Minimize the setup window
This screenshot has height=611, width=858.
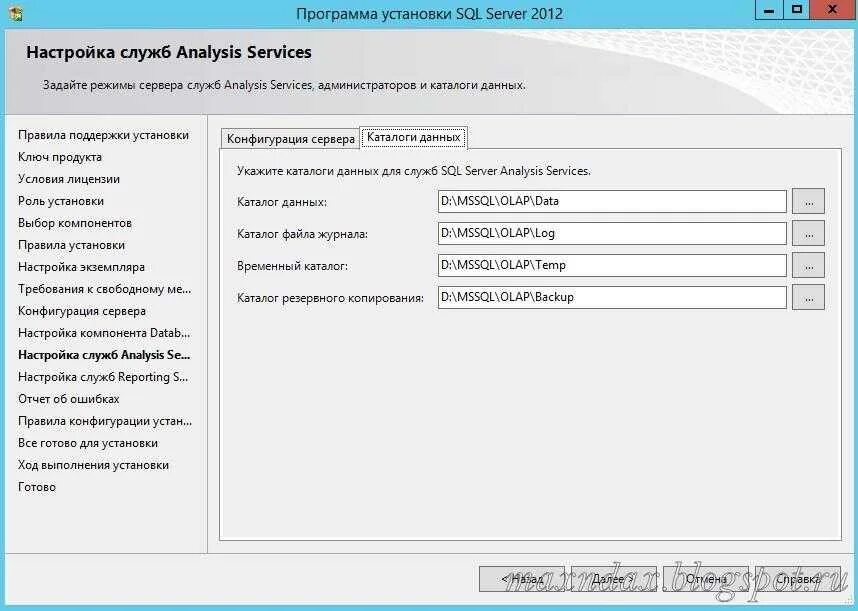[x=769, y=10]
